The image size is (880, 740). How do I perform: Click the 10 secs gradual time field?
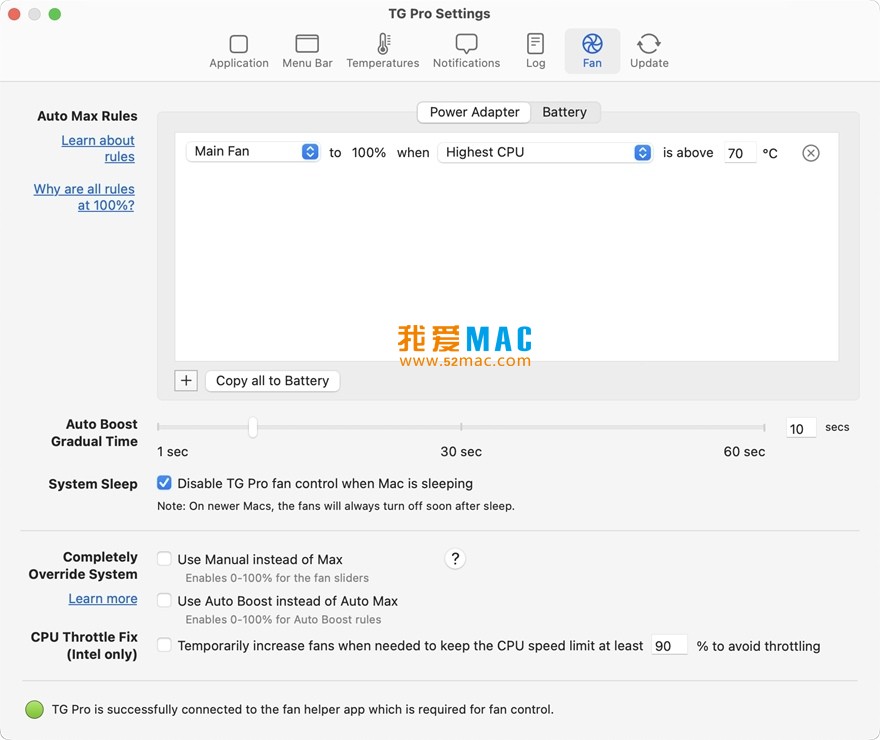pyautogui.click(x=801, y=429)
